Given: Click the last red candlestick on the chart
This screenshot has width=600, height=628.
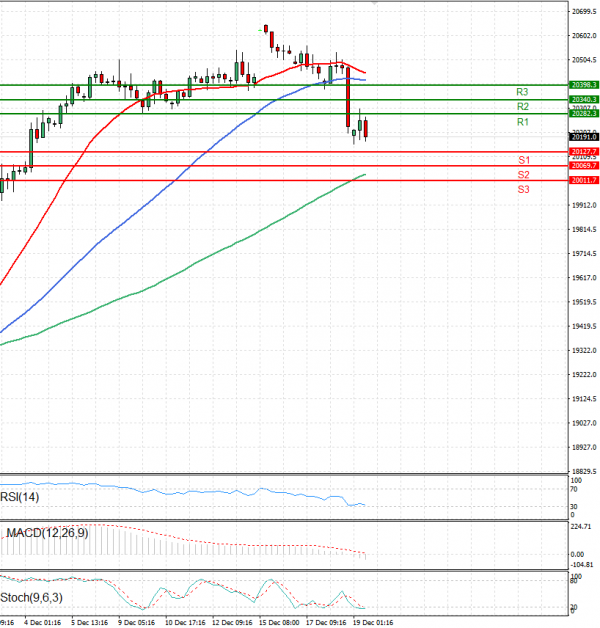Looking at the screenshot, I should click(366, 129).
